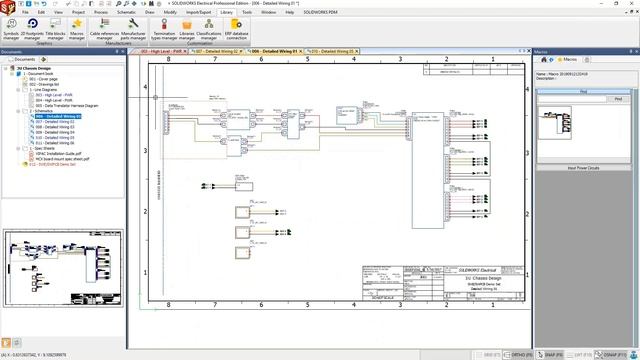Image resolution: width=640 pixels, height=360 pixels.
Task: Open the Title blocks manager
Action: 55,29
